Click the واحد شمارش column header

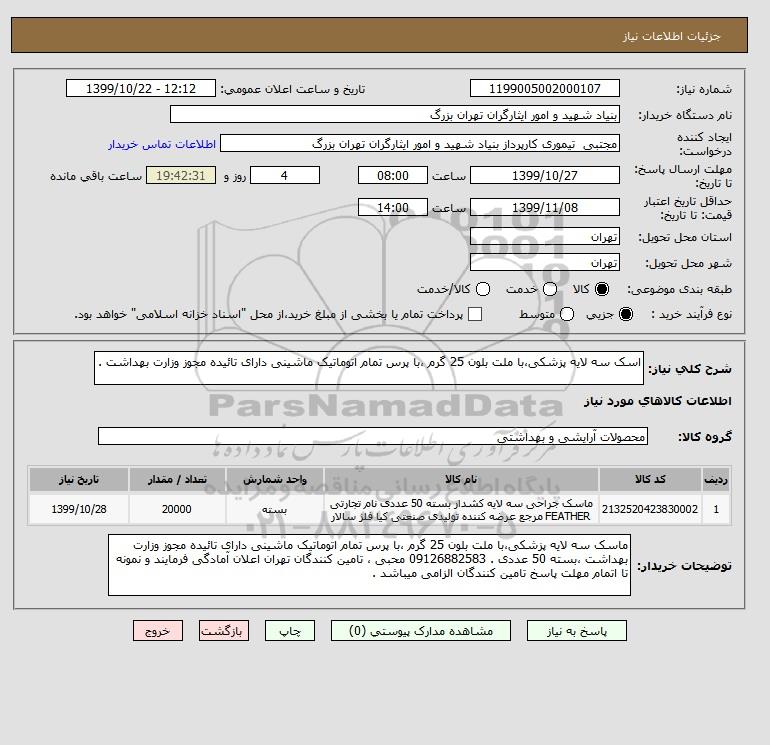(275, 479)
